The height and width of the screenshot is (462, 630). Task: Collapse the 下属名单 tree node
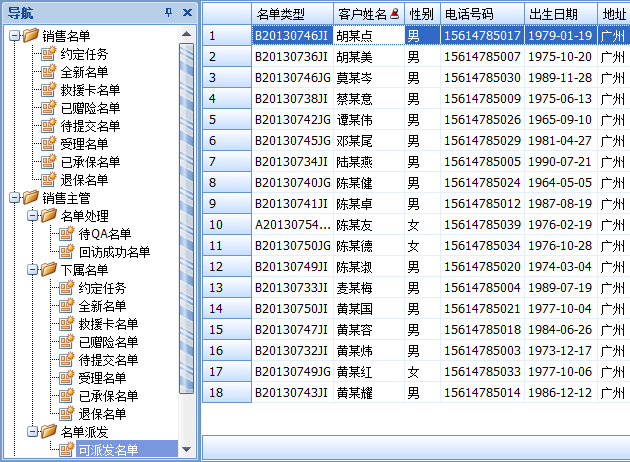(x=31, y=270)
